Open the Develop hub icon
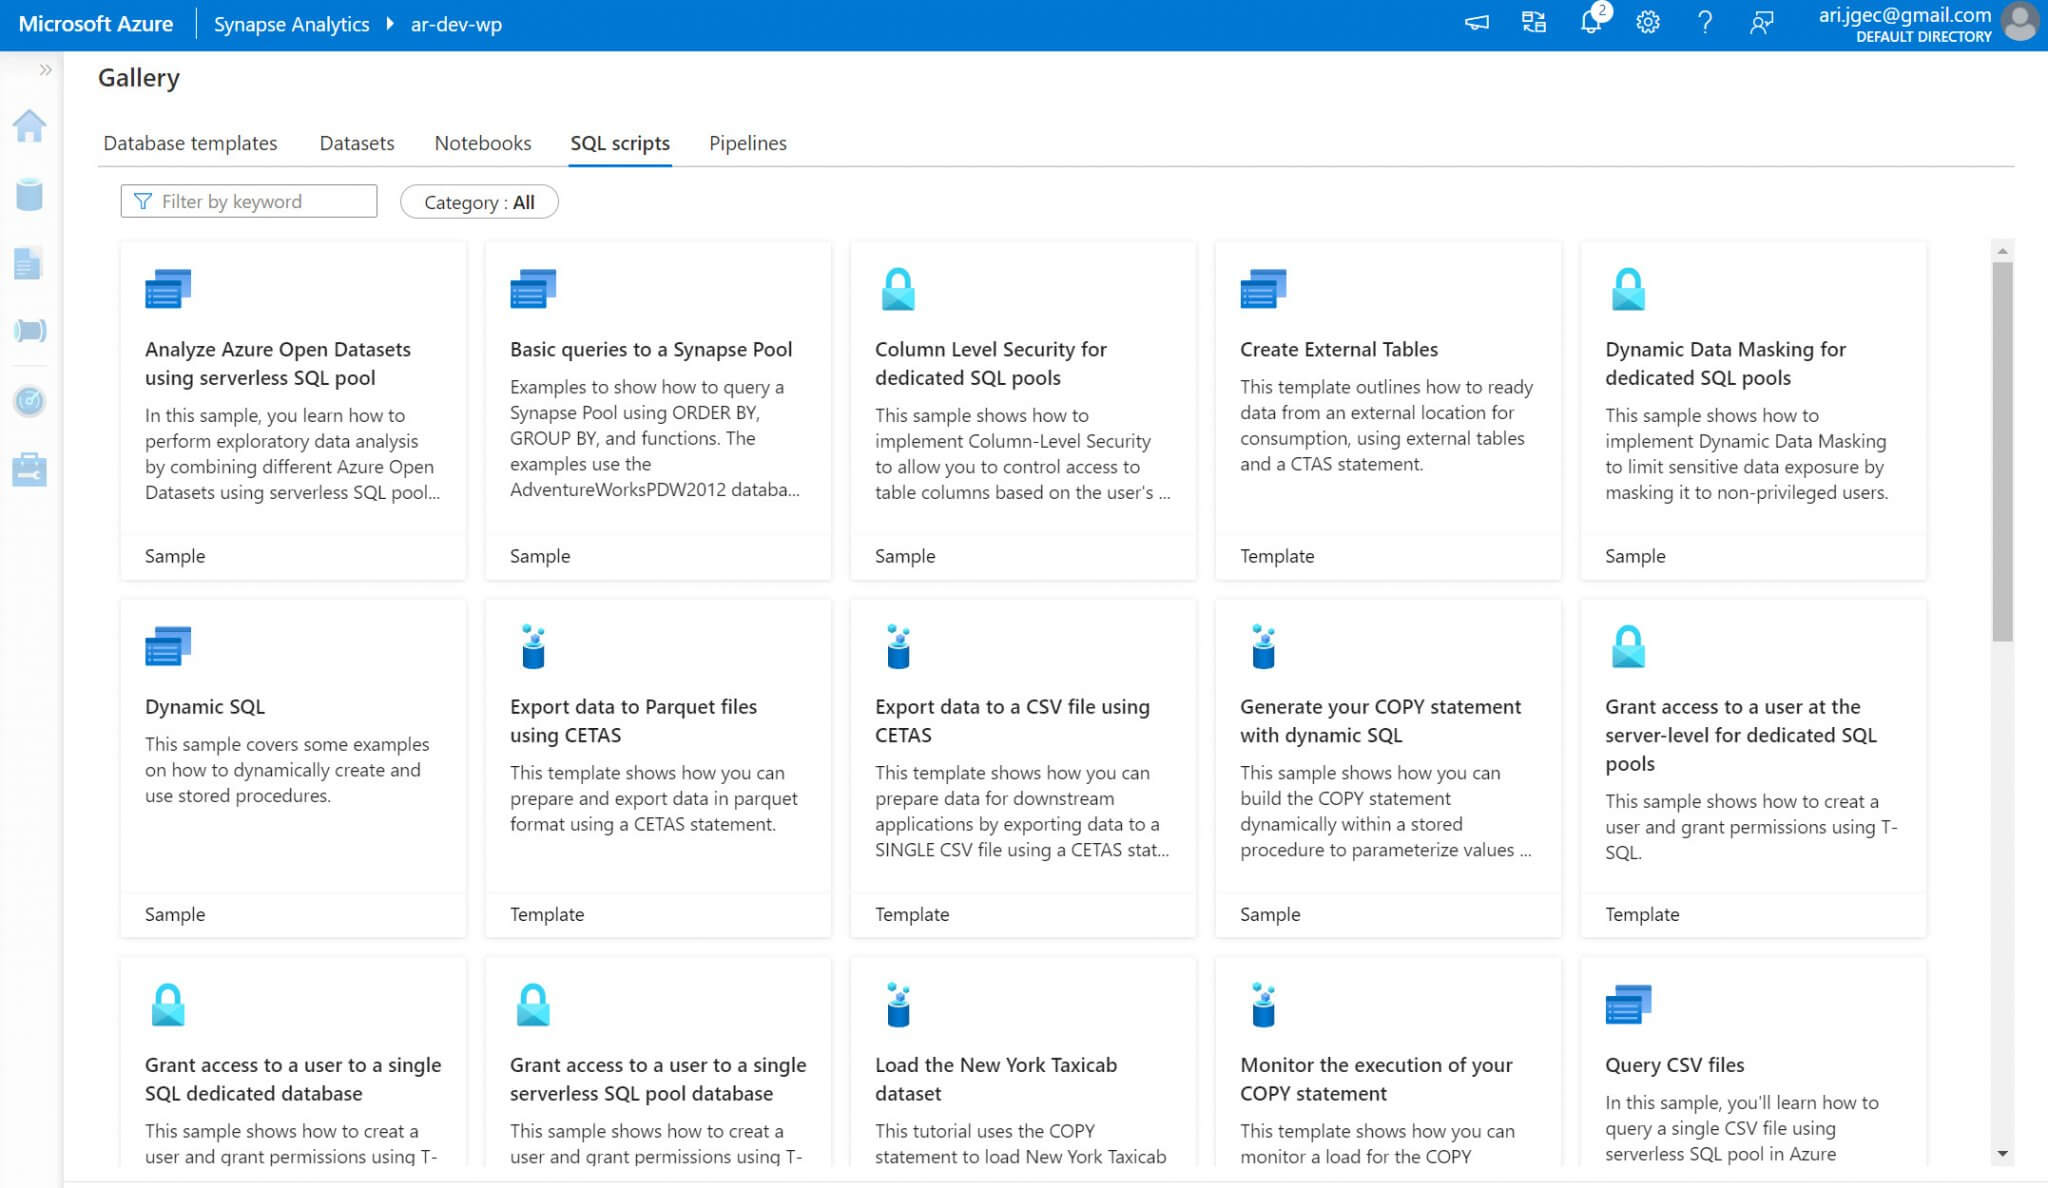 29,264
